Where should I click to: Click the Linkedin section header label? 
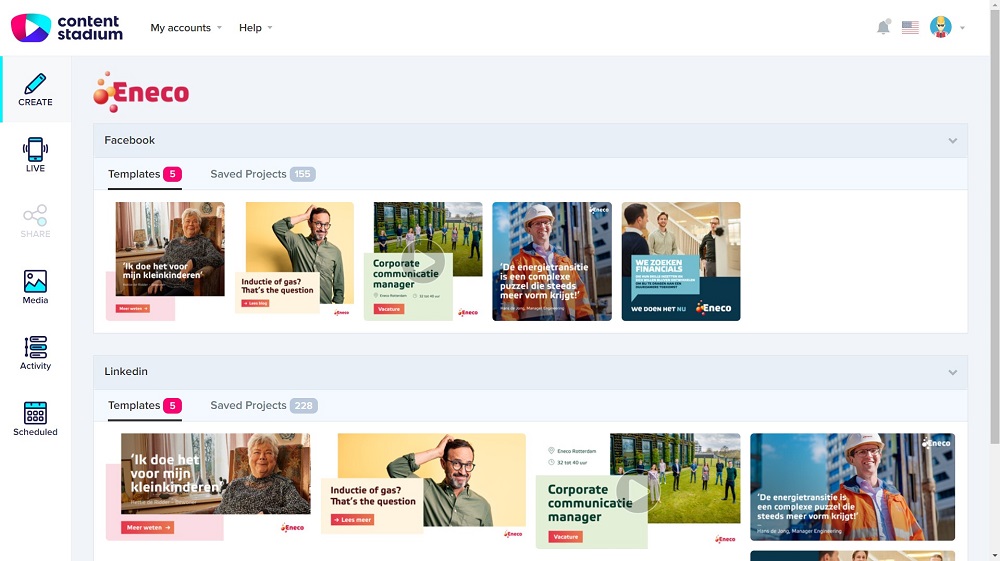(126, 372)
